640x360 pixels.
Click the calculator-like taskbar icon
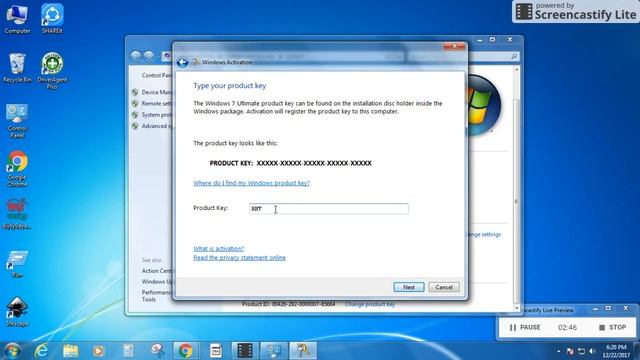pos(128,351)
